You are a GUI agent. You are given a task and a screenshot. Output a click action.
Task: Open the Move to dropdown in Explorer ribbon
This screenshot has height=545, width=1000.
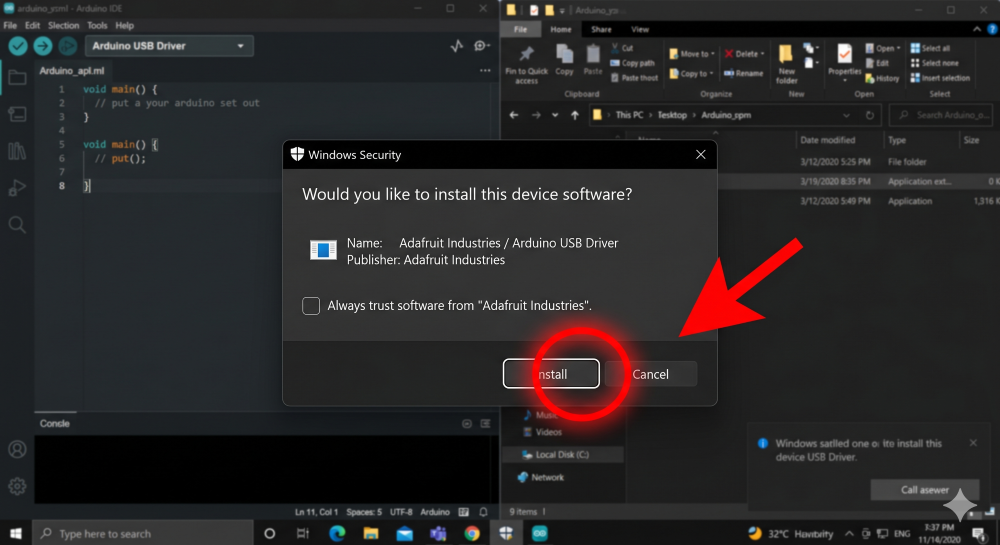[x=692, y=54]
